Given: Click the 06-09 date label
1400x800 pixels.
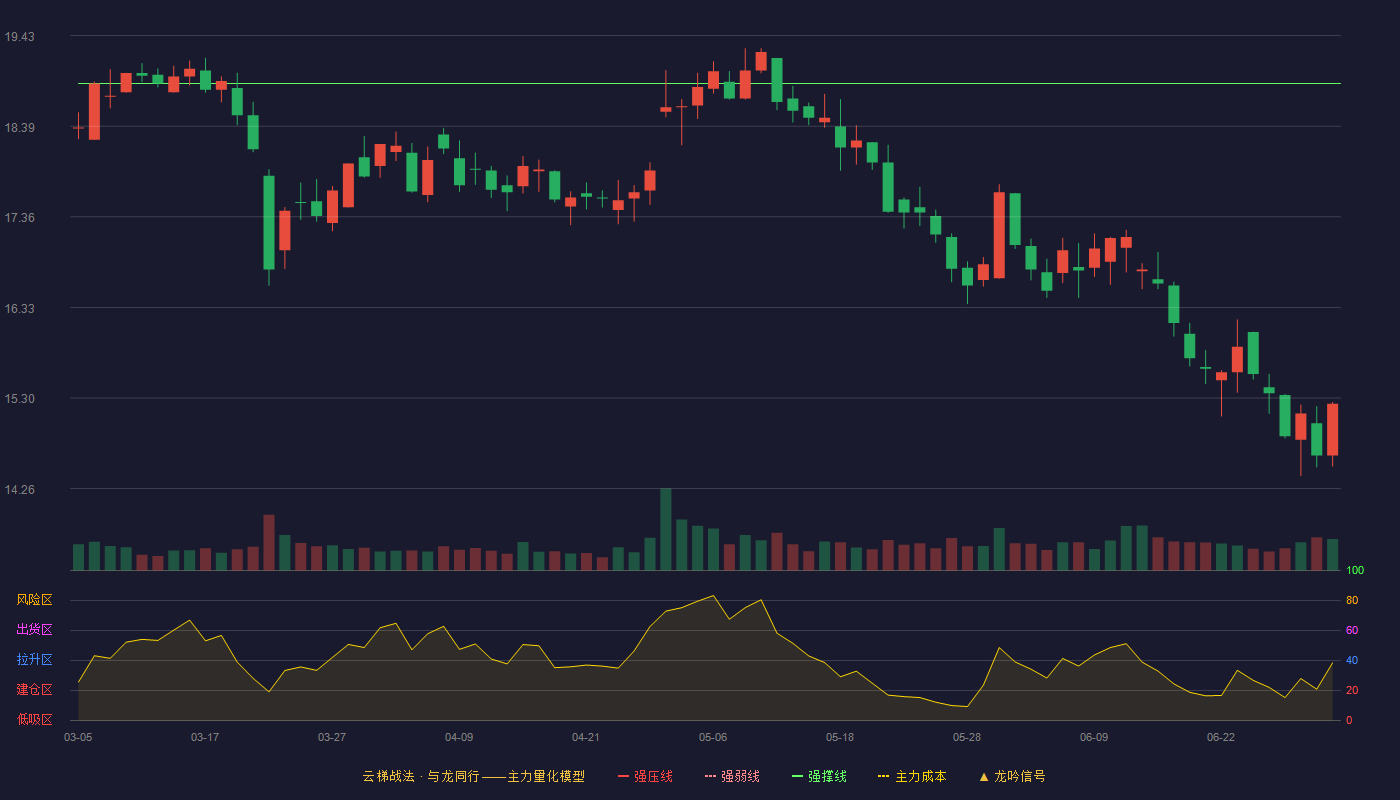Looking at the screenshot, I should (x=1094, y=737).
